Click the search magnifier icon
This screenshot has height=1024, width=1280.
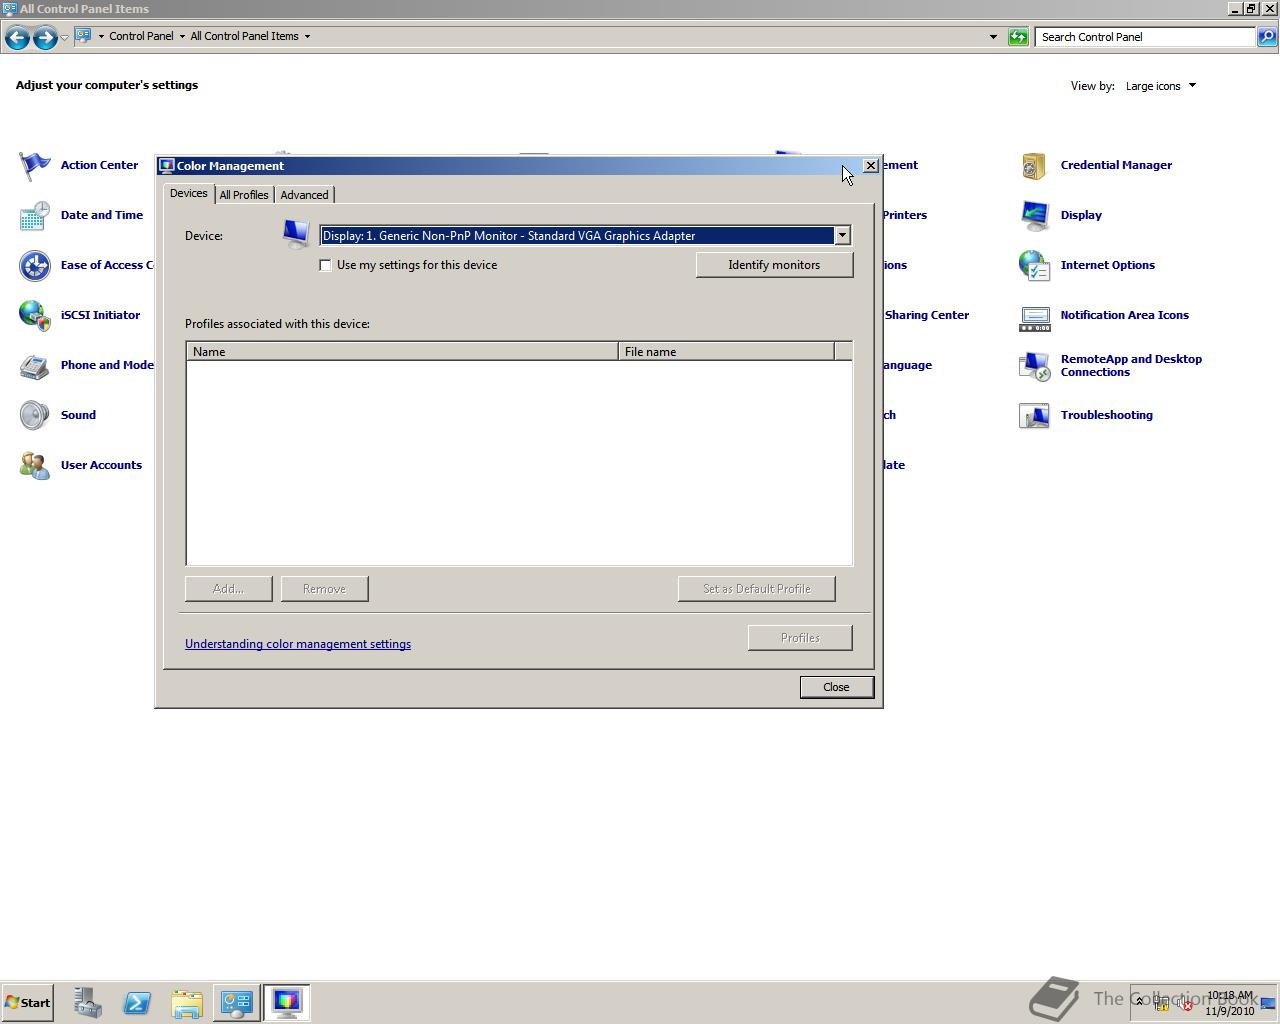[x=1267, y=37]
